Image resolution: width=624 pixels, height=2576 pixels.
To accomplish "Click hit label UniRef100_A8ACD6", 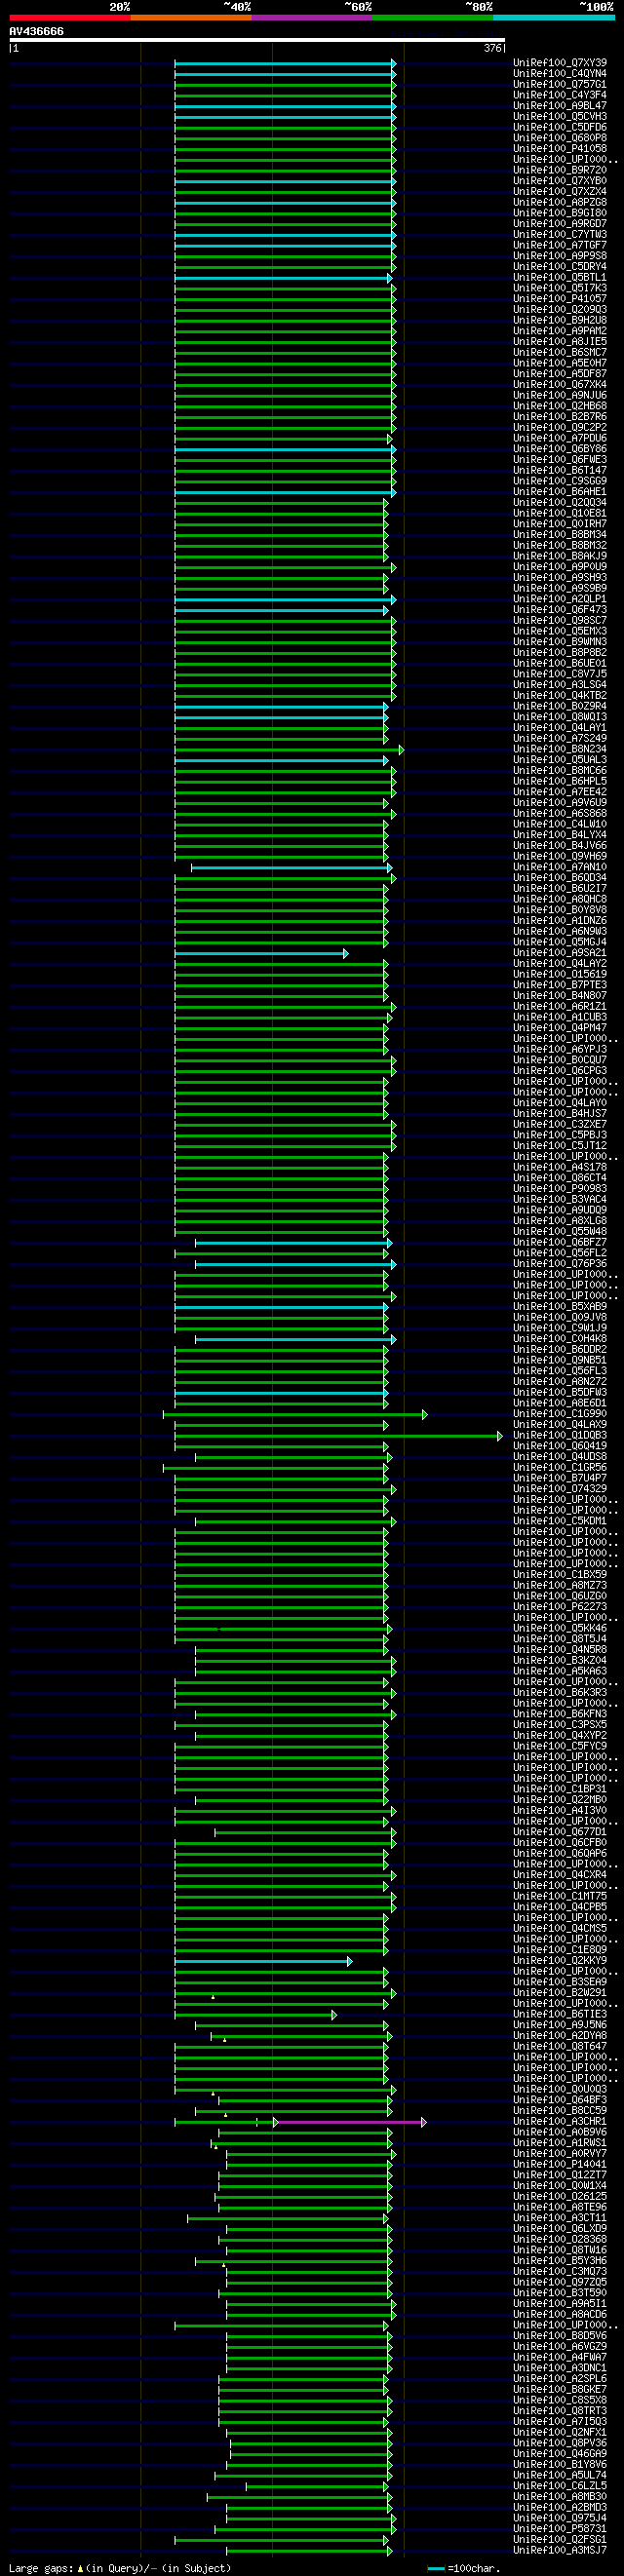I will [560, 2315].
